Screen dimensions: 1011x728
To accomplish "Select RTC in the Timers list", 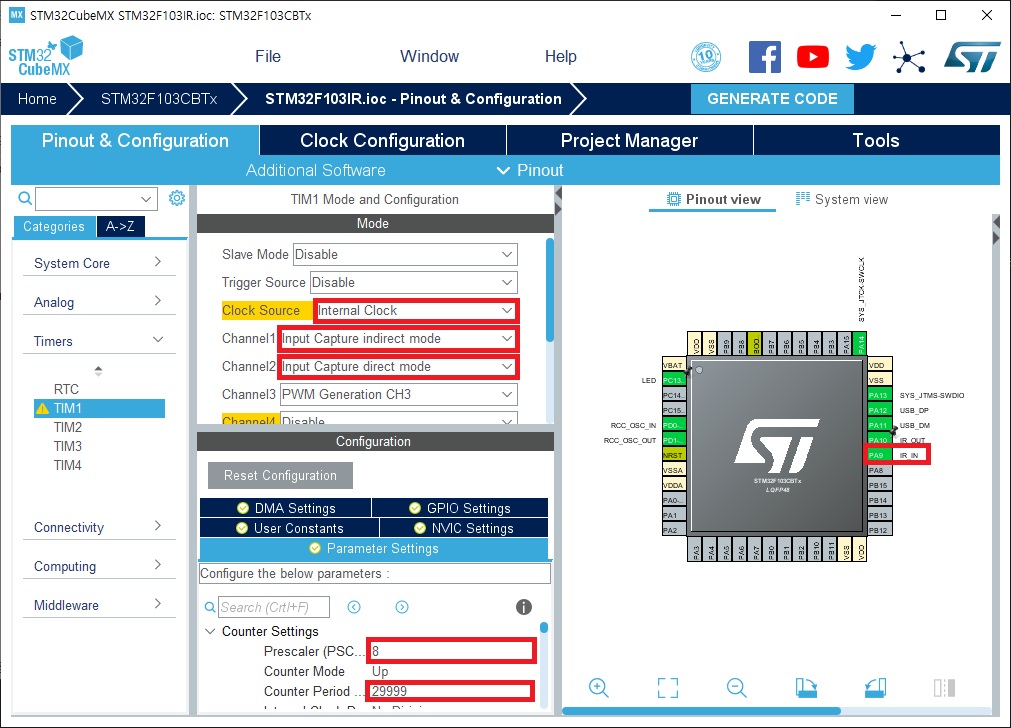I will [66, 389].
